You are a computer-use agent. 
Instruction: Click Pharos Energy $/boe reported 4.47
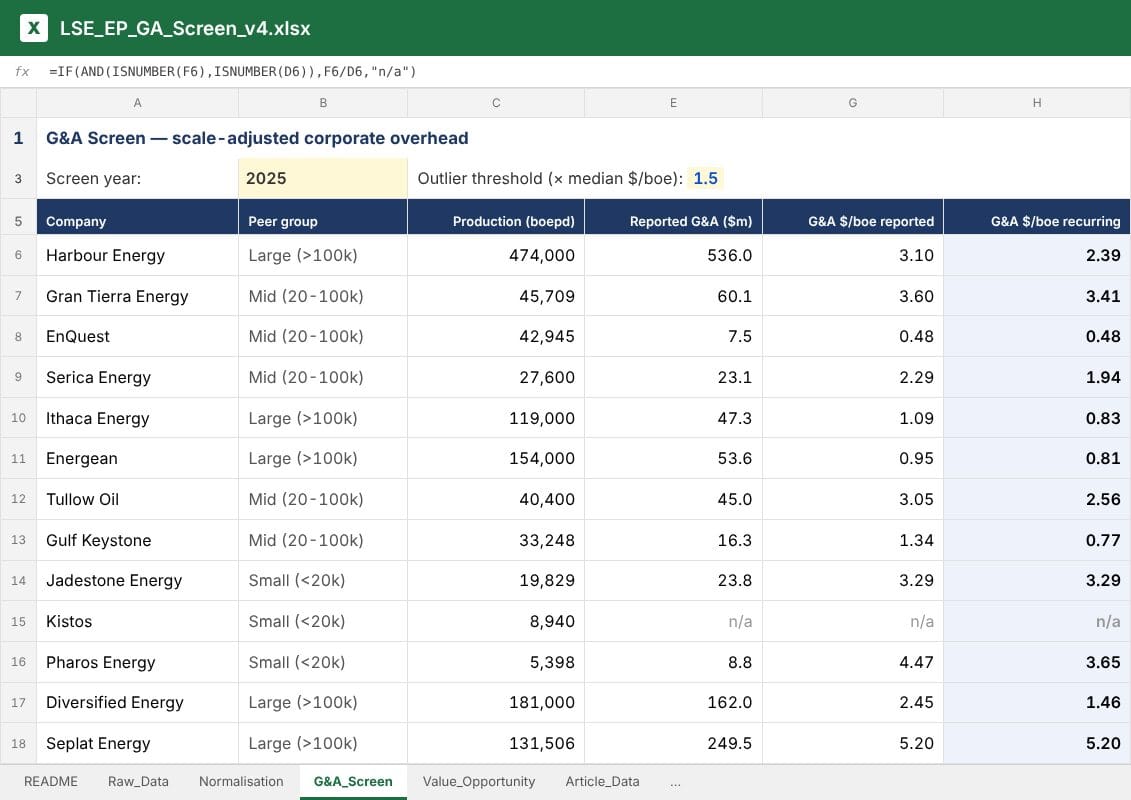pos(853,661)
